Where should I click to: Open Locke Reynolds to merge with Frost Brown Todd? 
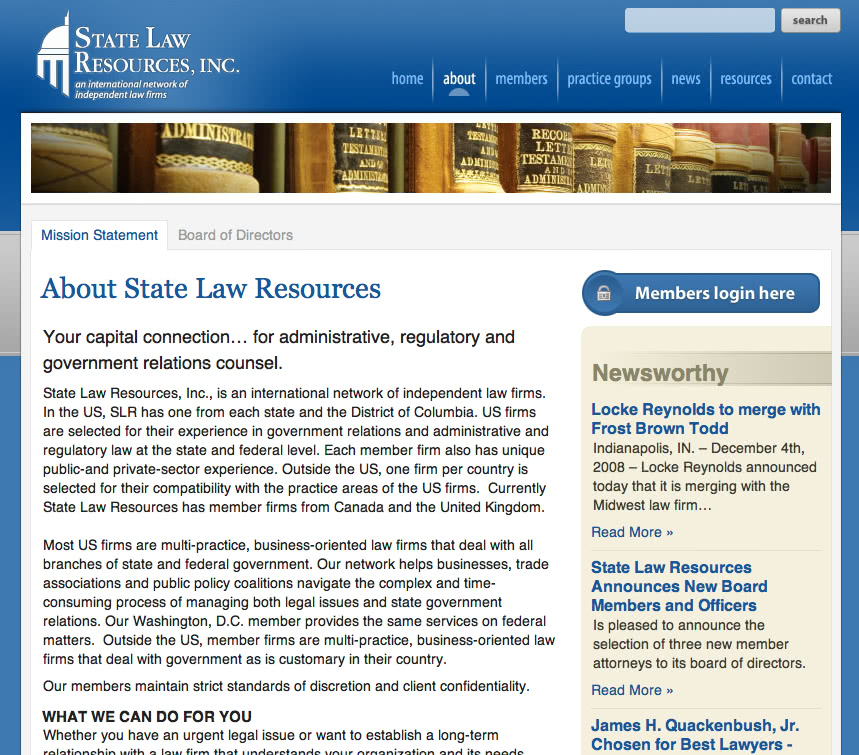point(706,419)
